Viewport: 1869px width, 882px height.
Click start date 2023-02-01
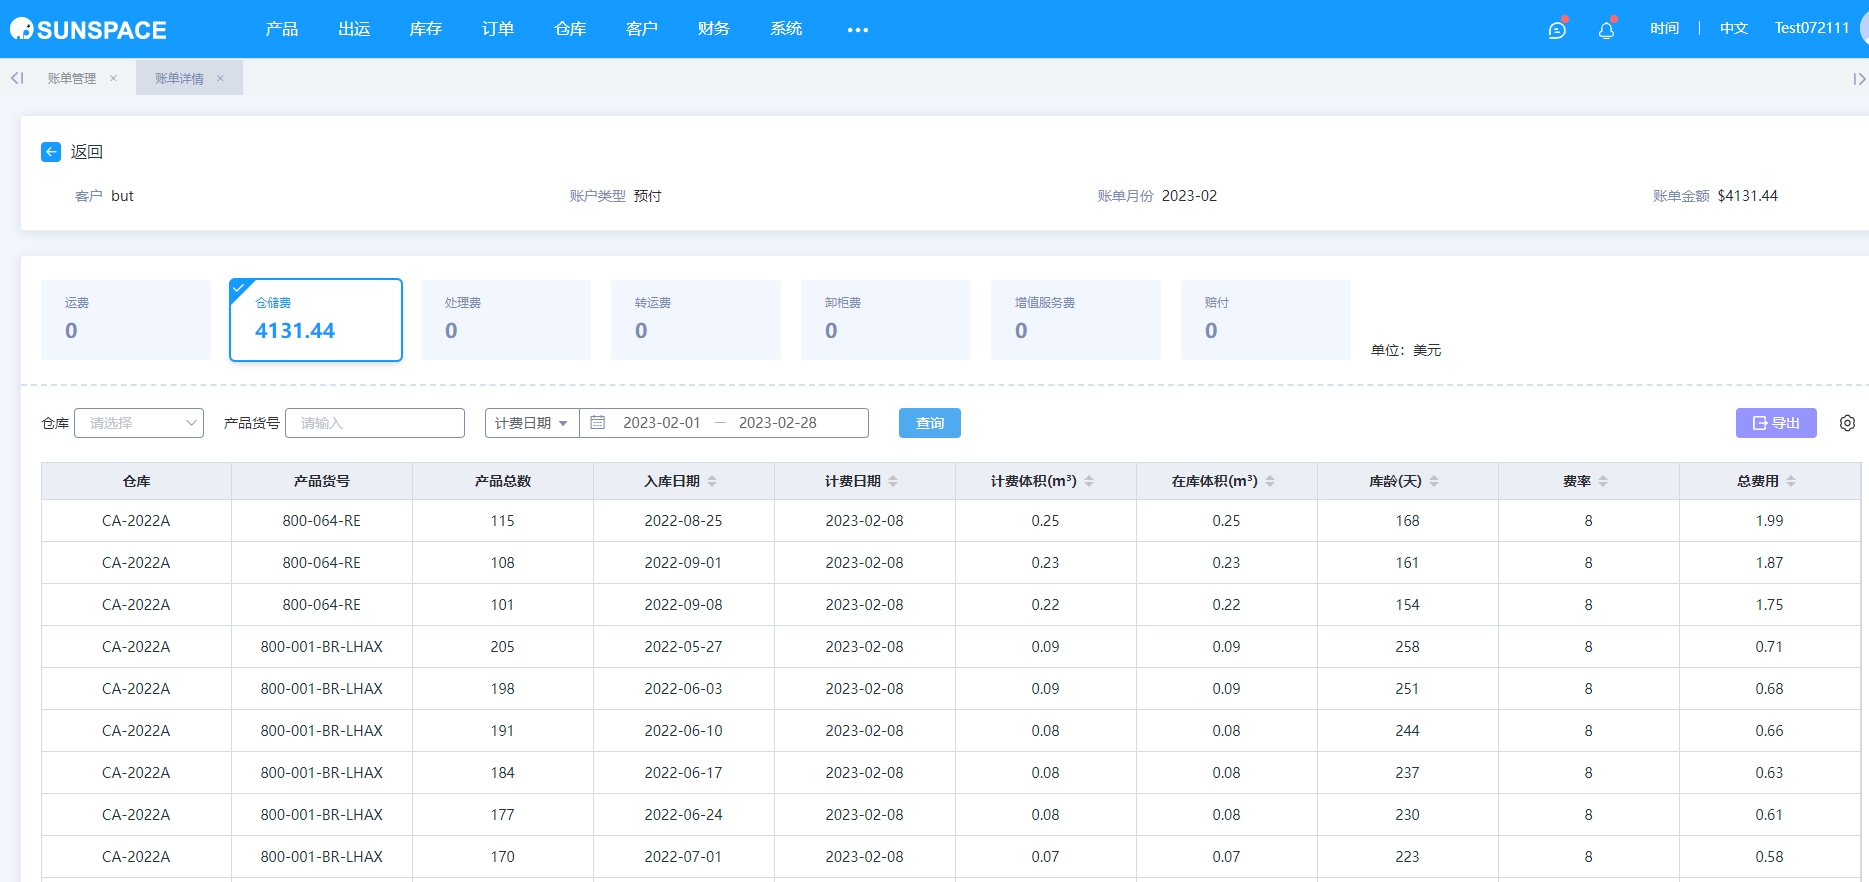662,423
